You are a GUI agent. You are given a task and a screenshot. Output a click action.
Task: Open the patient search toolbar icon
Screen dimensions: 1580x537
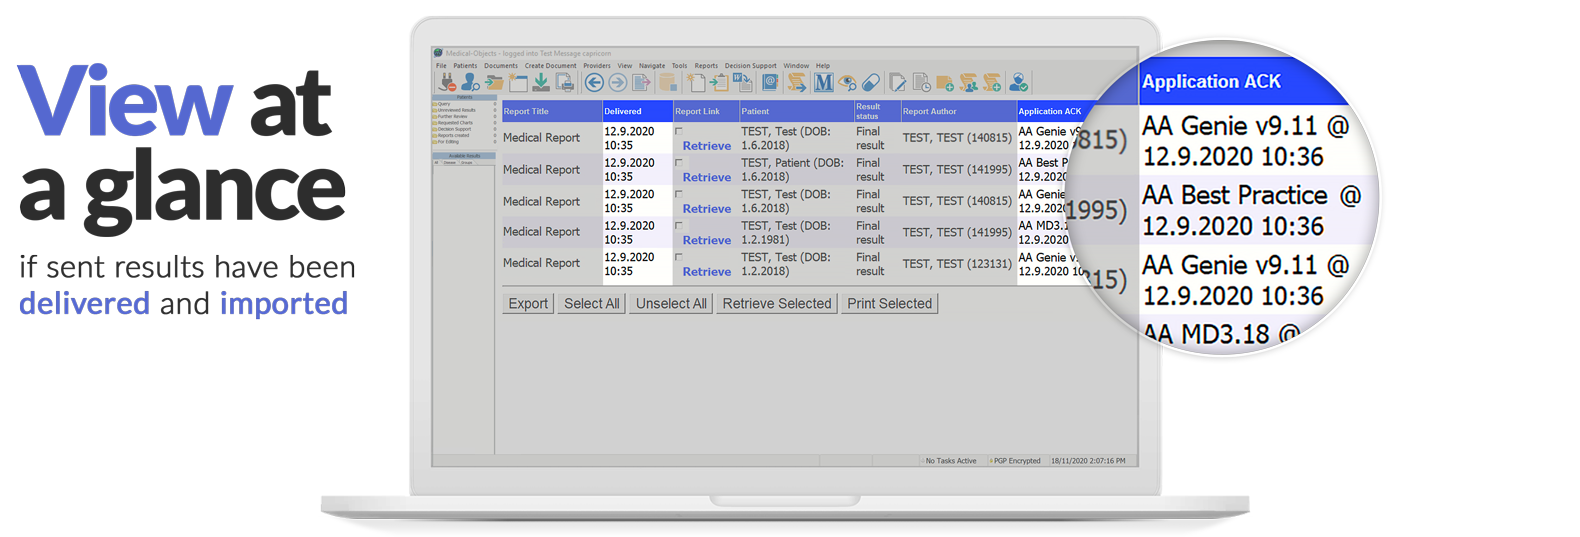tap(471, 82)
